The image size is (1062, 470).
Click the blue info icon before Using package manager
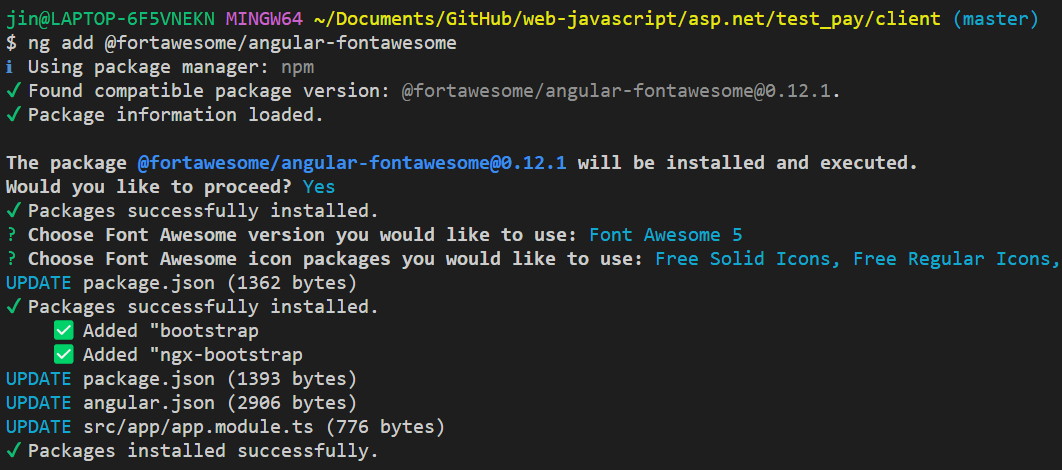tap(9, 68)
